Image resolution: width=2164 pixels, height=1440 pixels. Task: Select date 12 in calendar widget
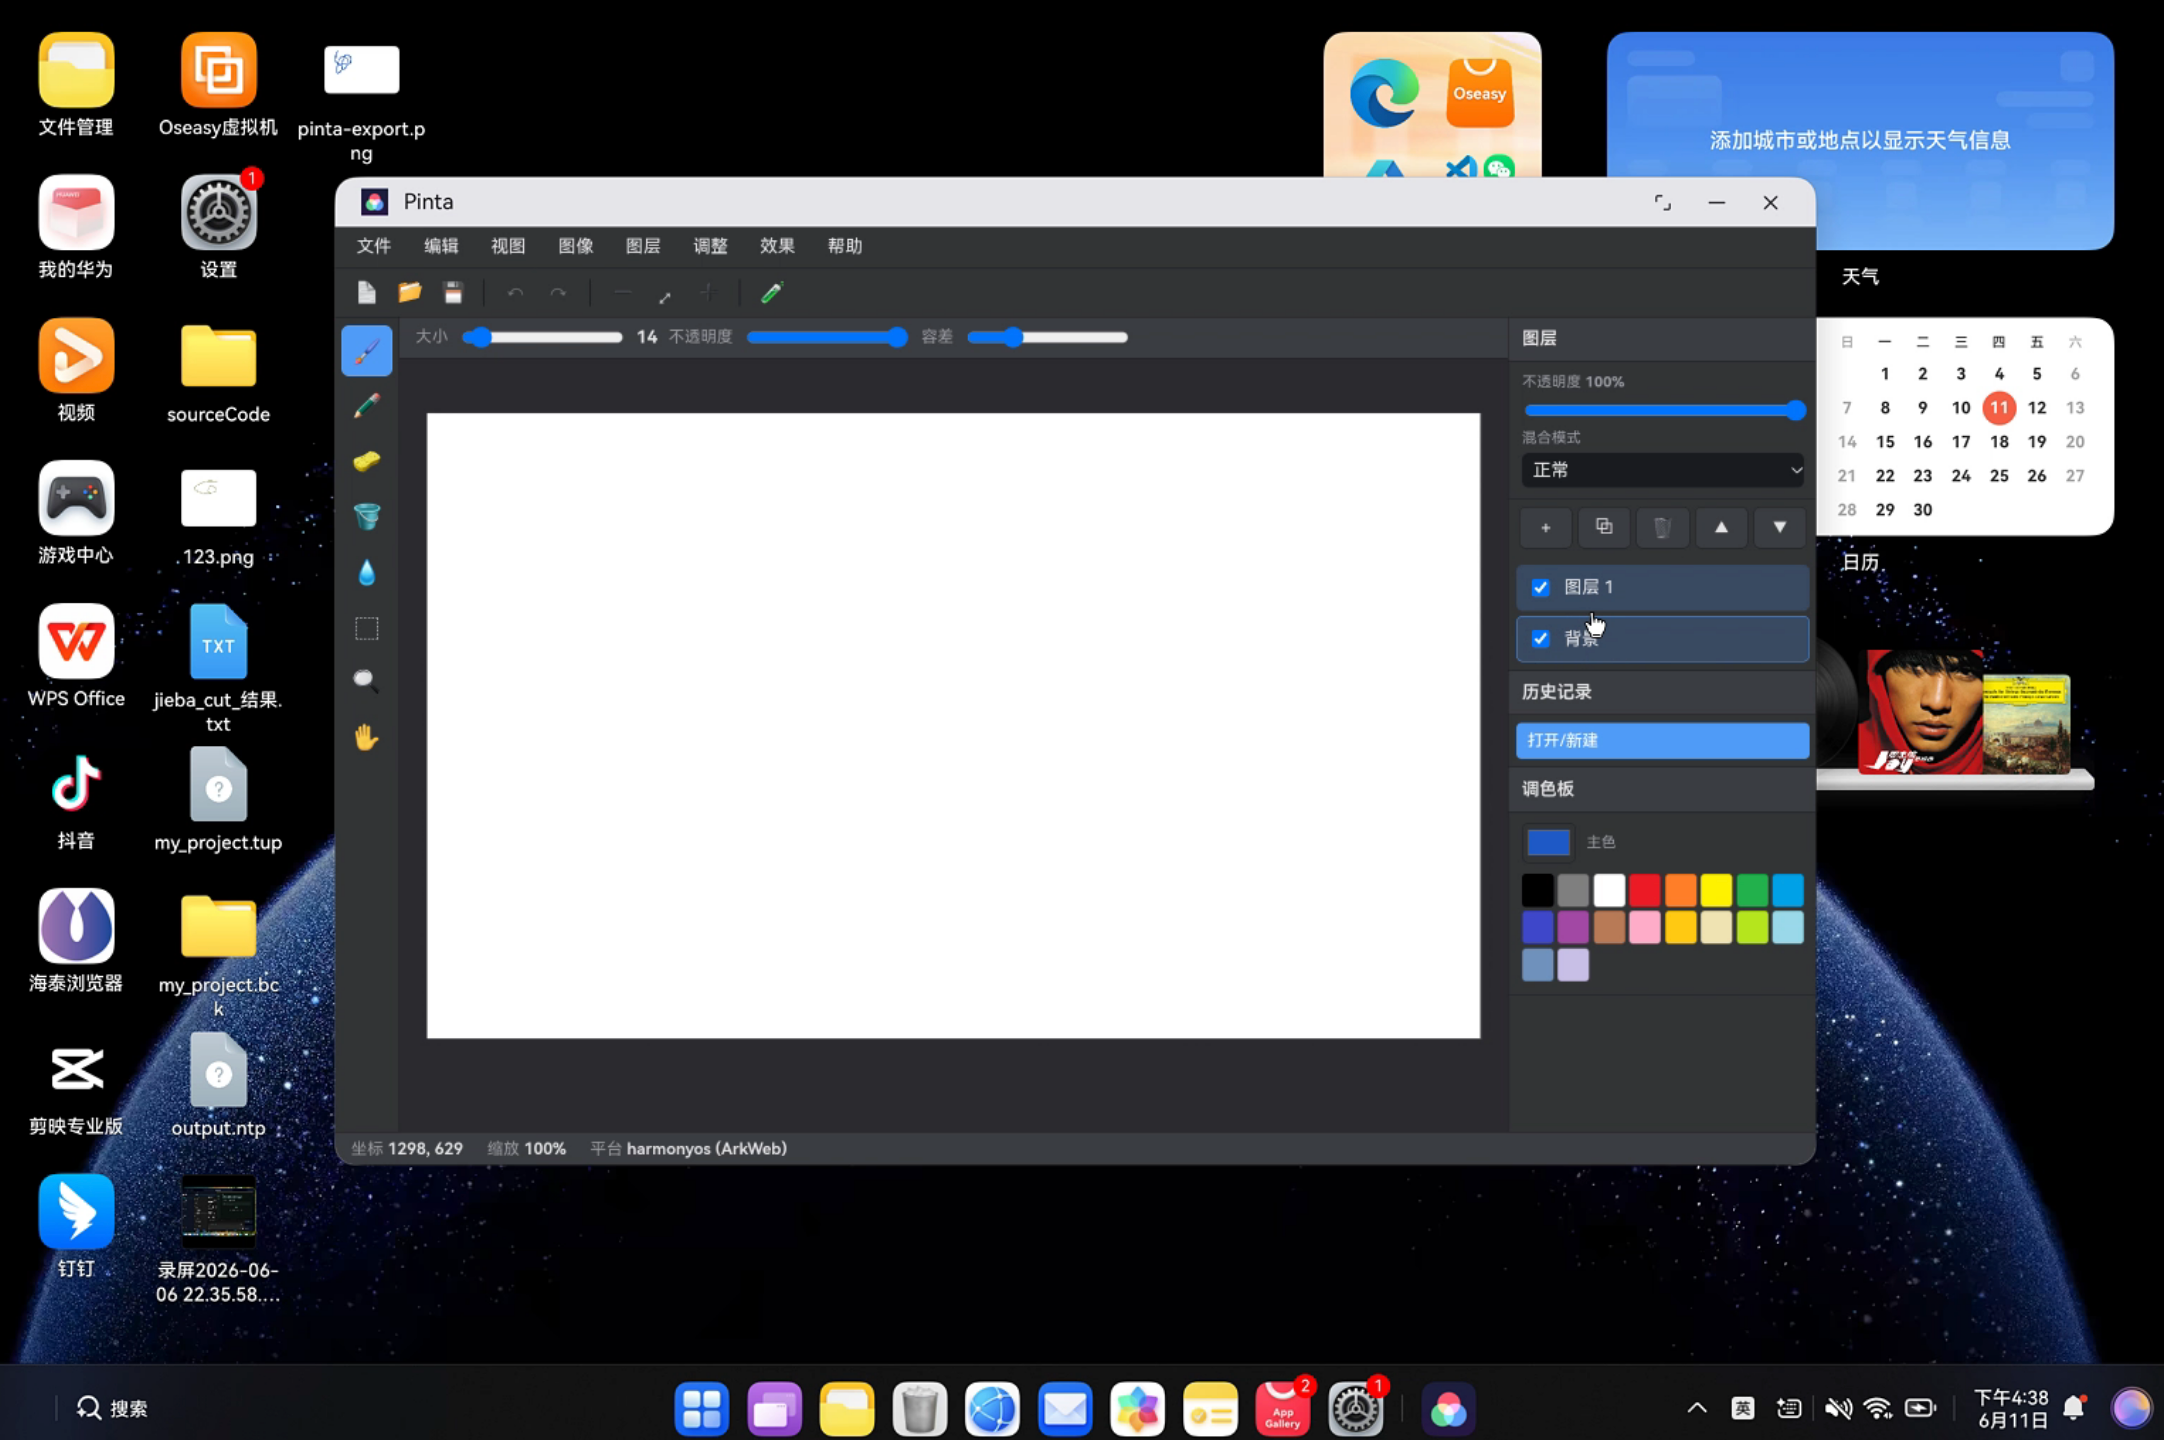(x=2037, y=407)
